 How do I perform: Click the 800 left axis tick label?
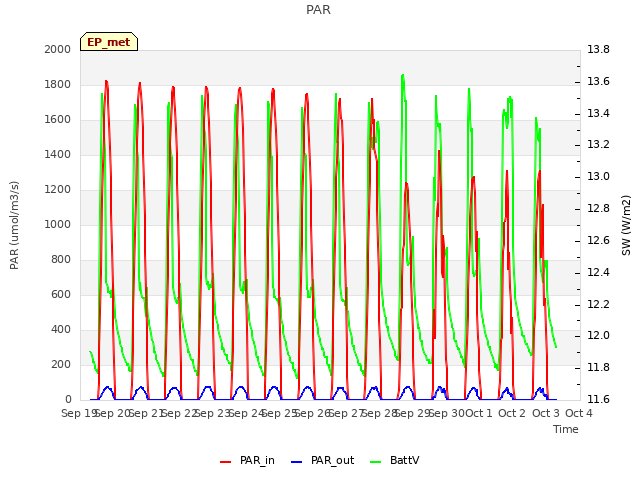(61, 260)
